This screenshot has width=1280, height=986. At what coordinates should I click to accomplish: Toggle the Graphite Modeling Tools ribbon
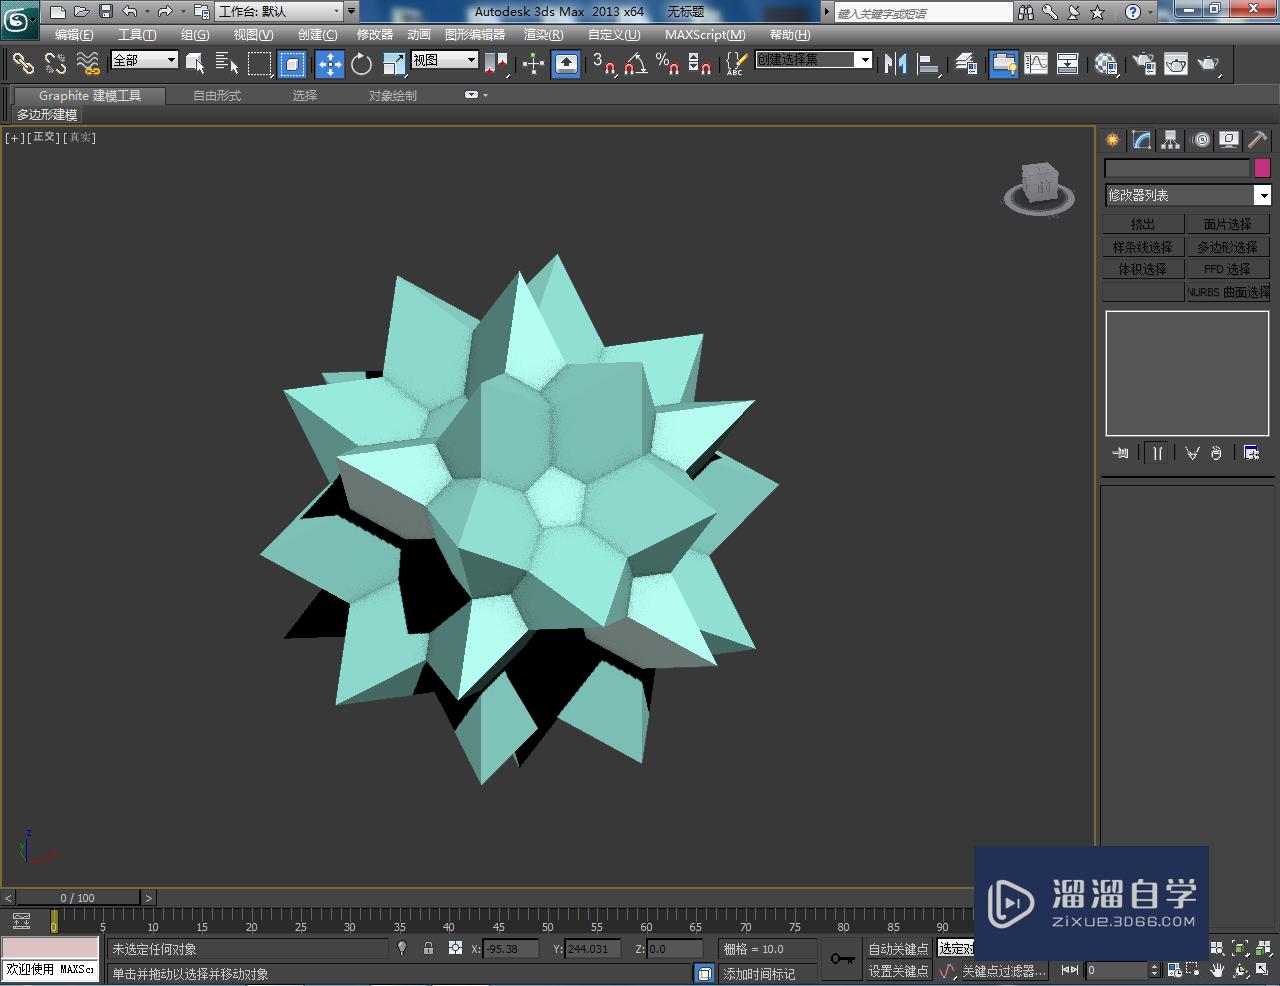pyautogui.click(x=1003, y=64)
